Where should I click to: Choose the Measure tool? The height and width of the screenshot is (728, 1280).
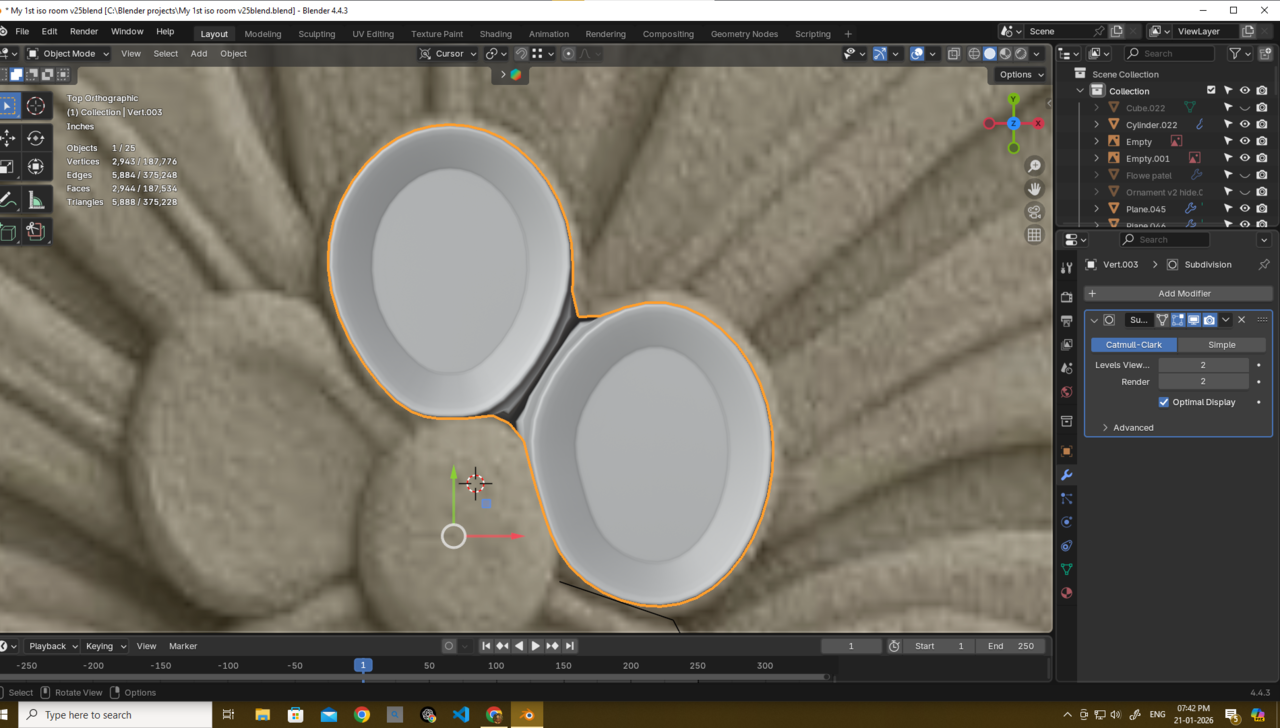point(36,200)
